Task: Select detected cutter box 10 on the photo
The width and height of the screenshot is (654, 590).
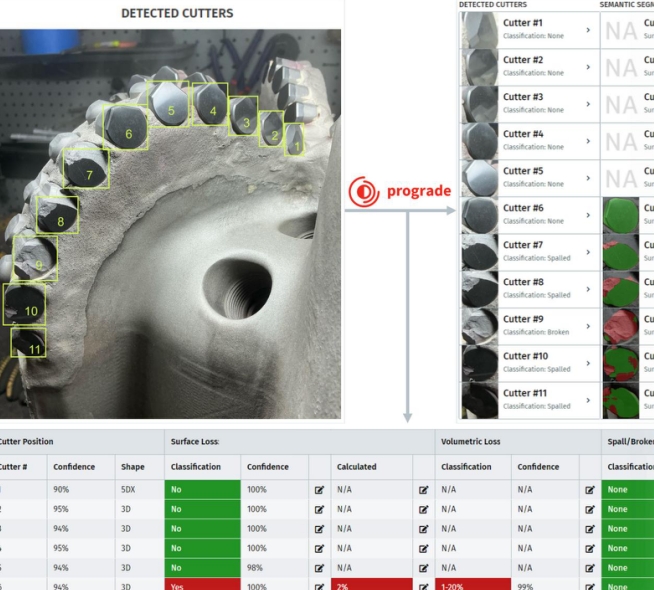Action: tap(25, 306)
